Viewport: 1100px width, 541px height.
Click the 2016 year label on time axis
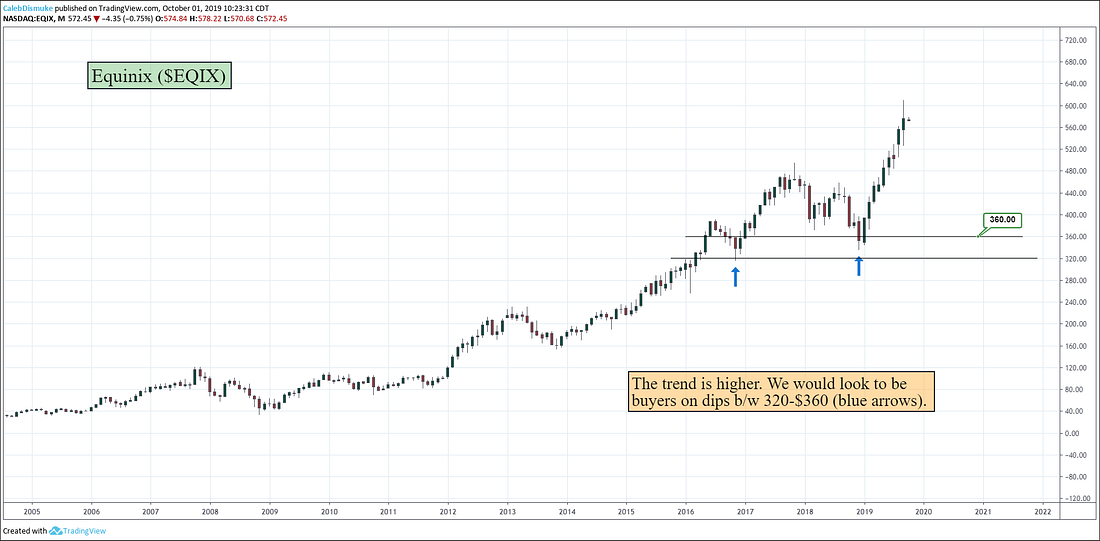(685, 513)
